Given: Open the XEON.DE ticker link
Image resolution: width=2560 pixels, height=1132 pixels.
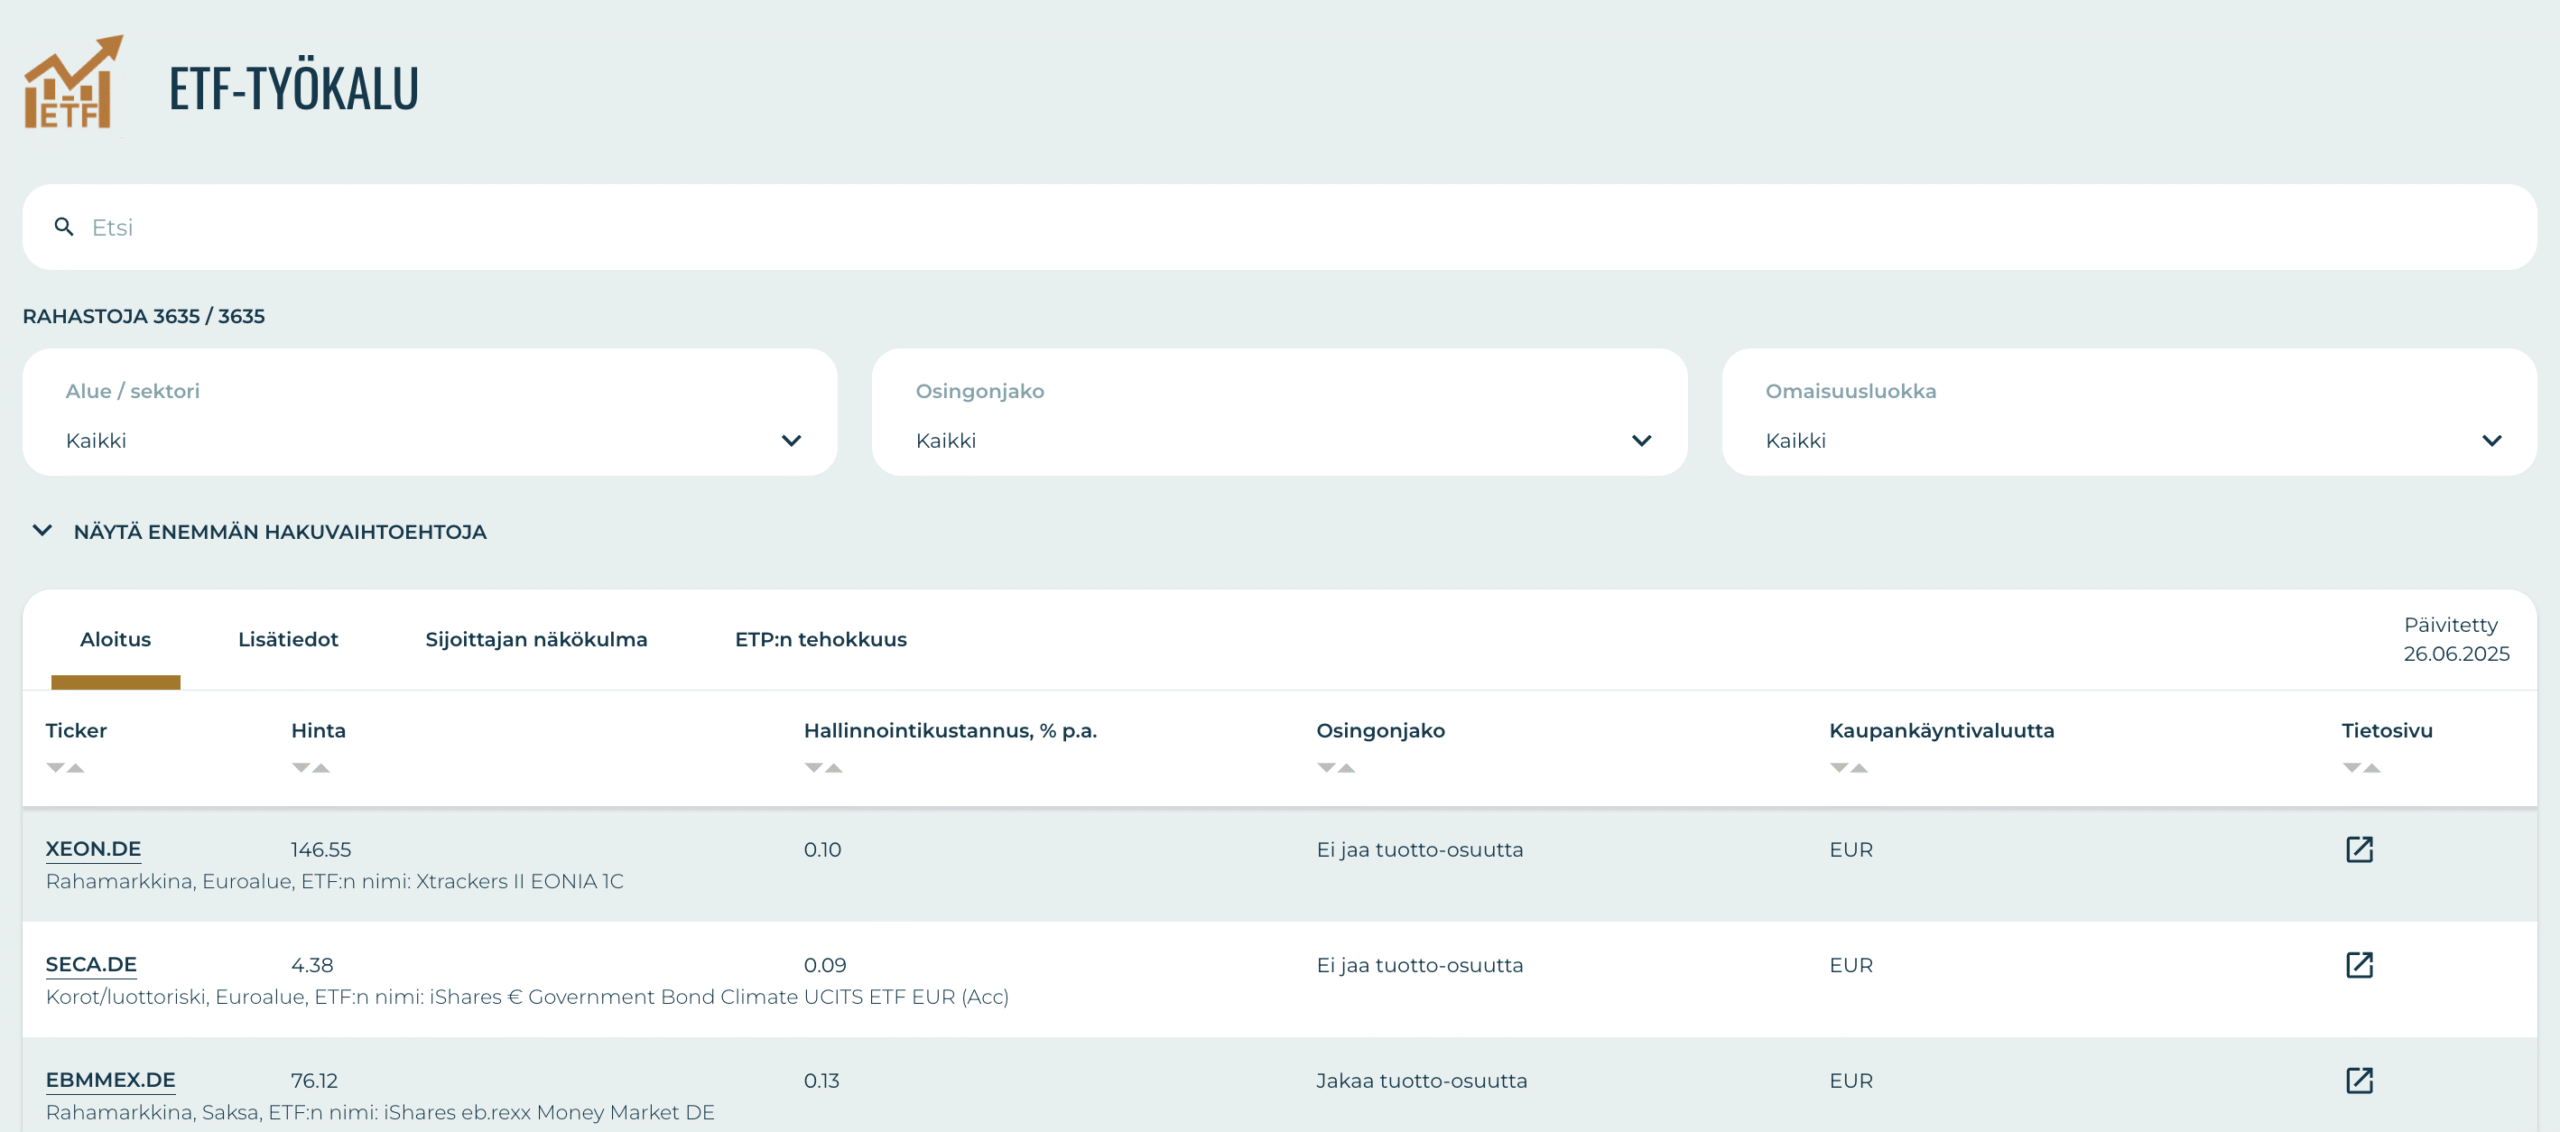Looking at the screenshot, I should 93,849.
